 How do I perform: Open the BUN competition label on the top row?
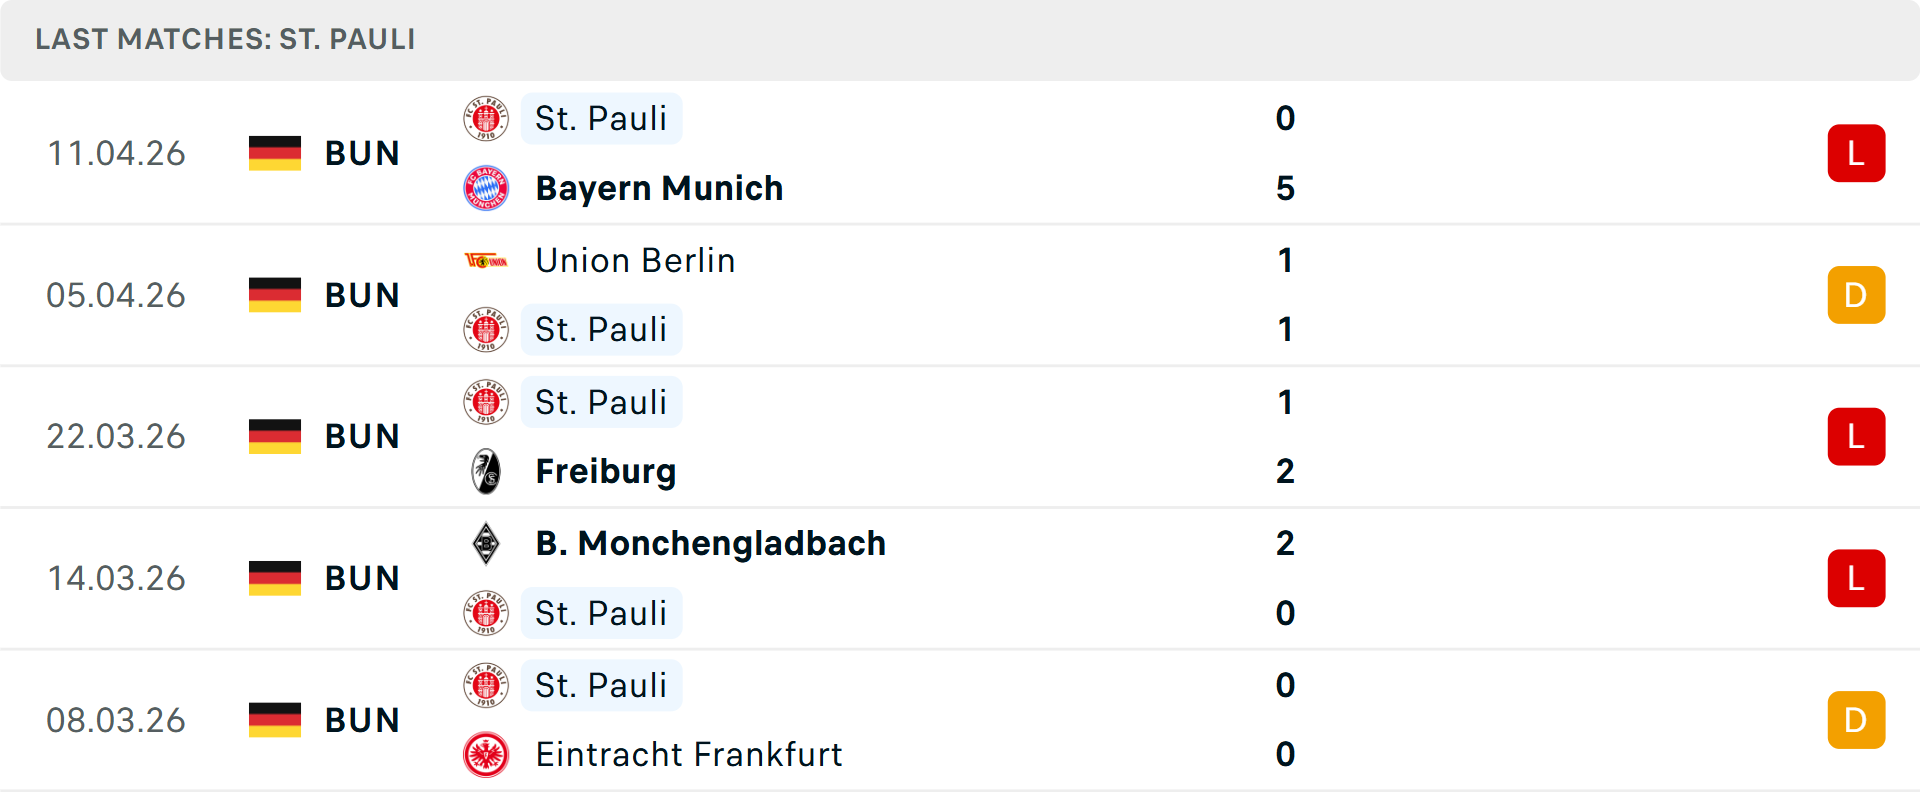[362, 153]
